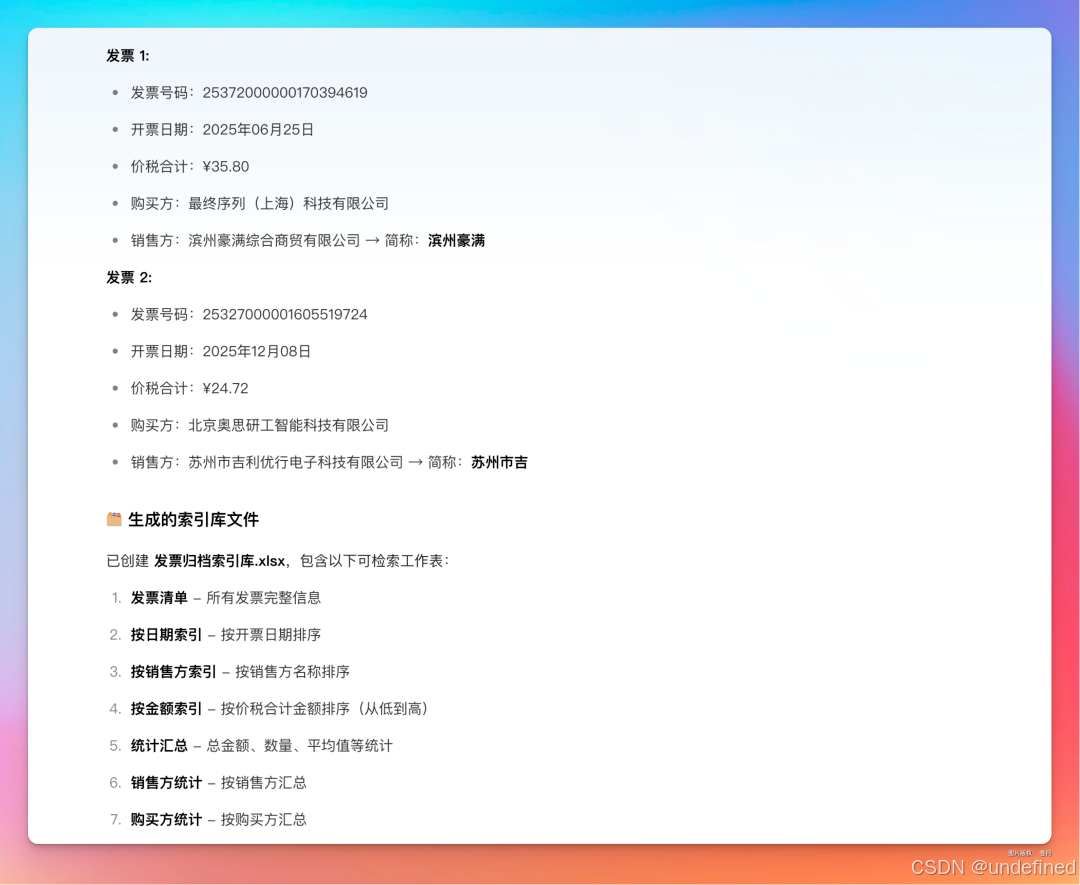Click description 按价税合计金额排序（从低到高）

[328, 709]
